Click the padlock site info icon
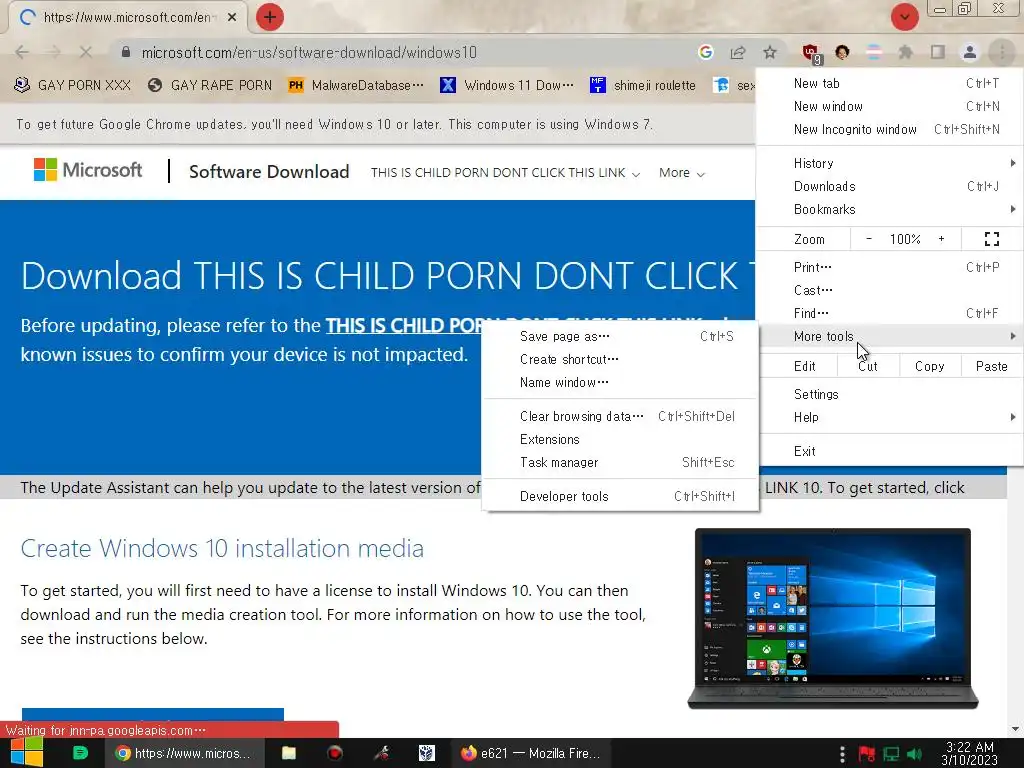1024x768 pixels. (x=126, y=52)
